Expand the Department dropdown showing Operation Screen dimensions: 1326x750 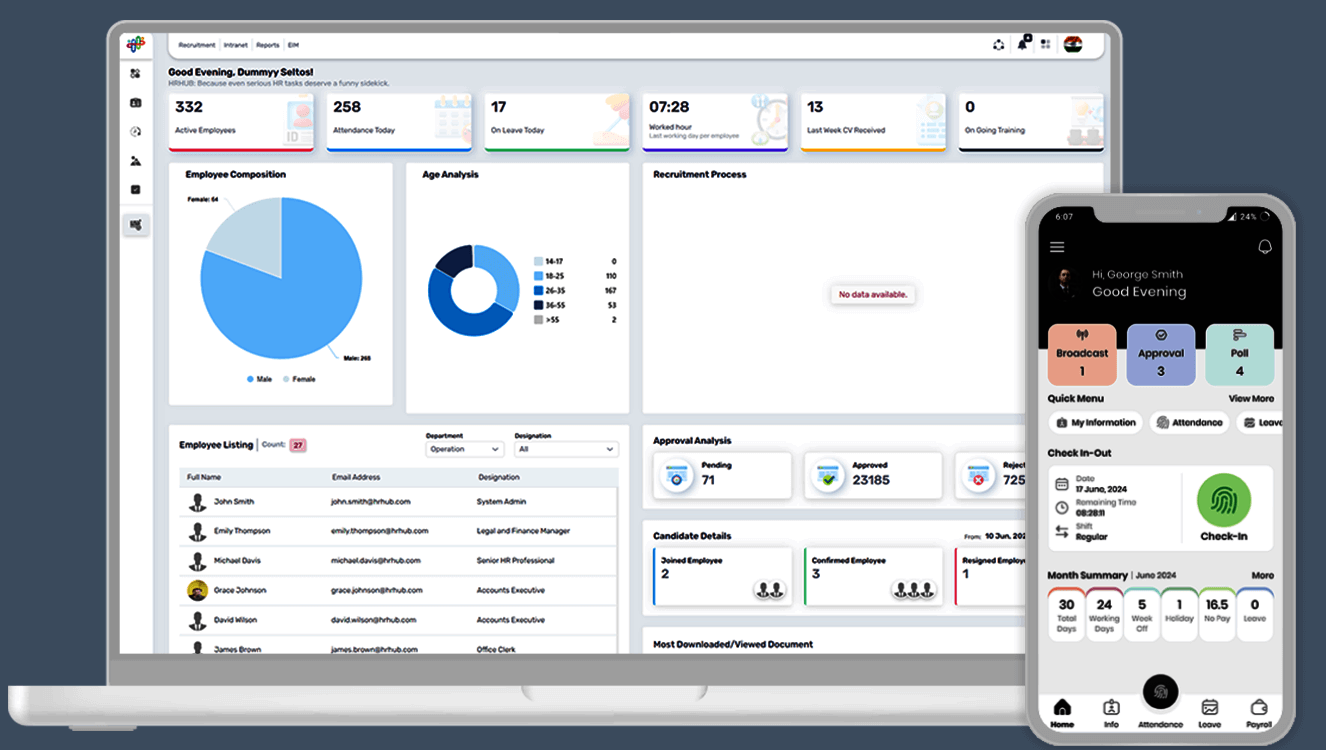pos(464,449)
